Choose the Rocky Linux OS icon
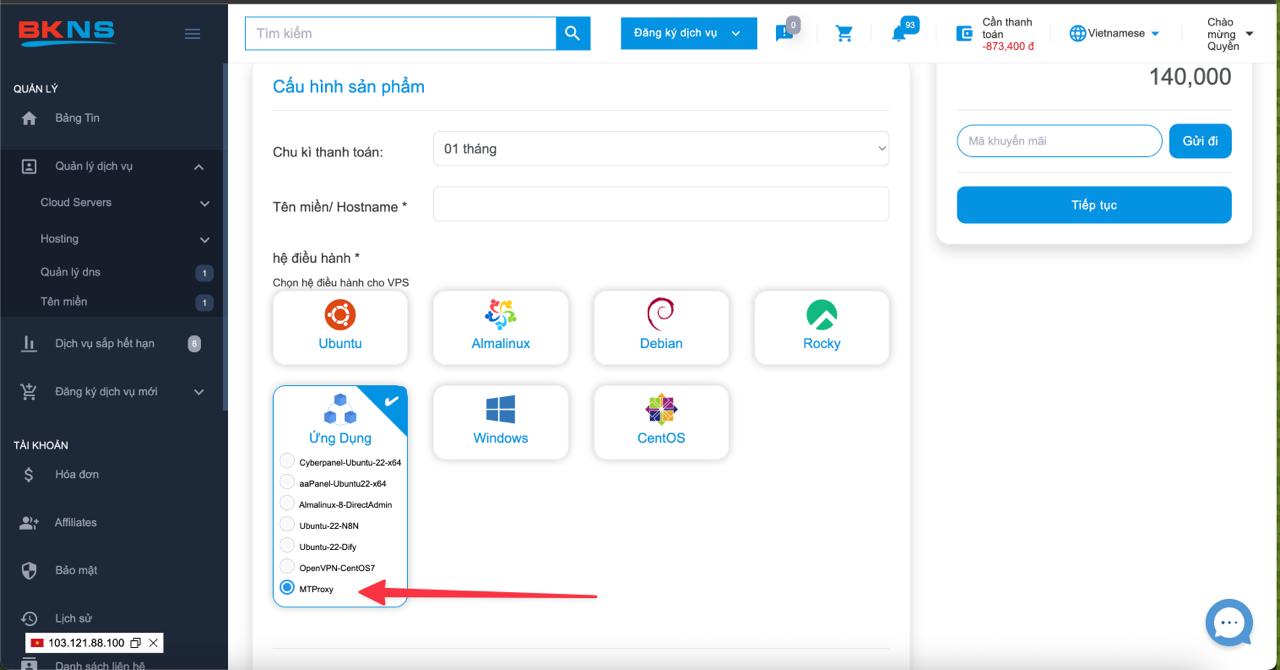The width and height of the screenshot is (1280, 670). 821,327
